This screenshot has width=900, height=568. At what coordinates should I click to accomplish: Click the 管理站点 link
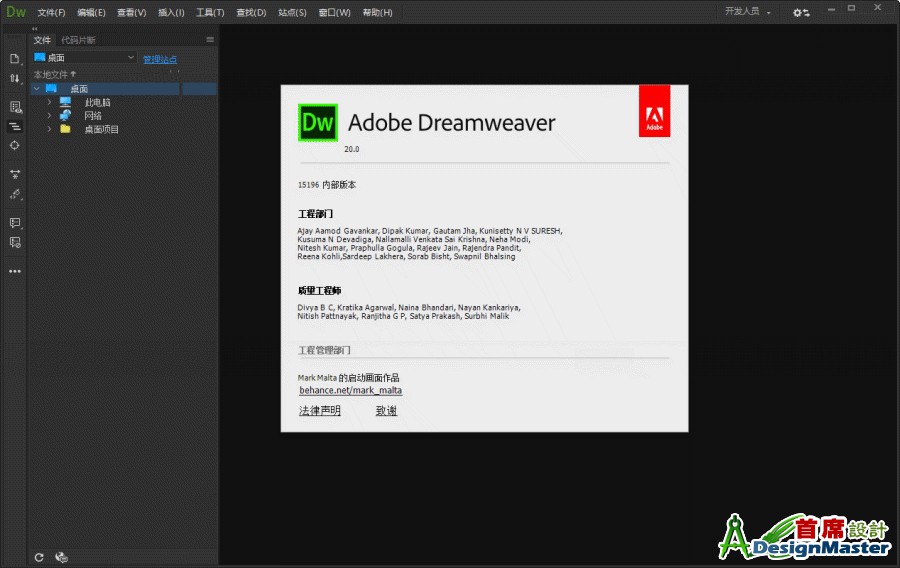tap(160, 59)
